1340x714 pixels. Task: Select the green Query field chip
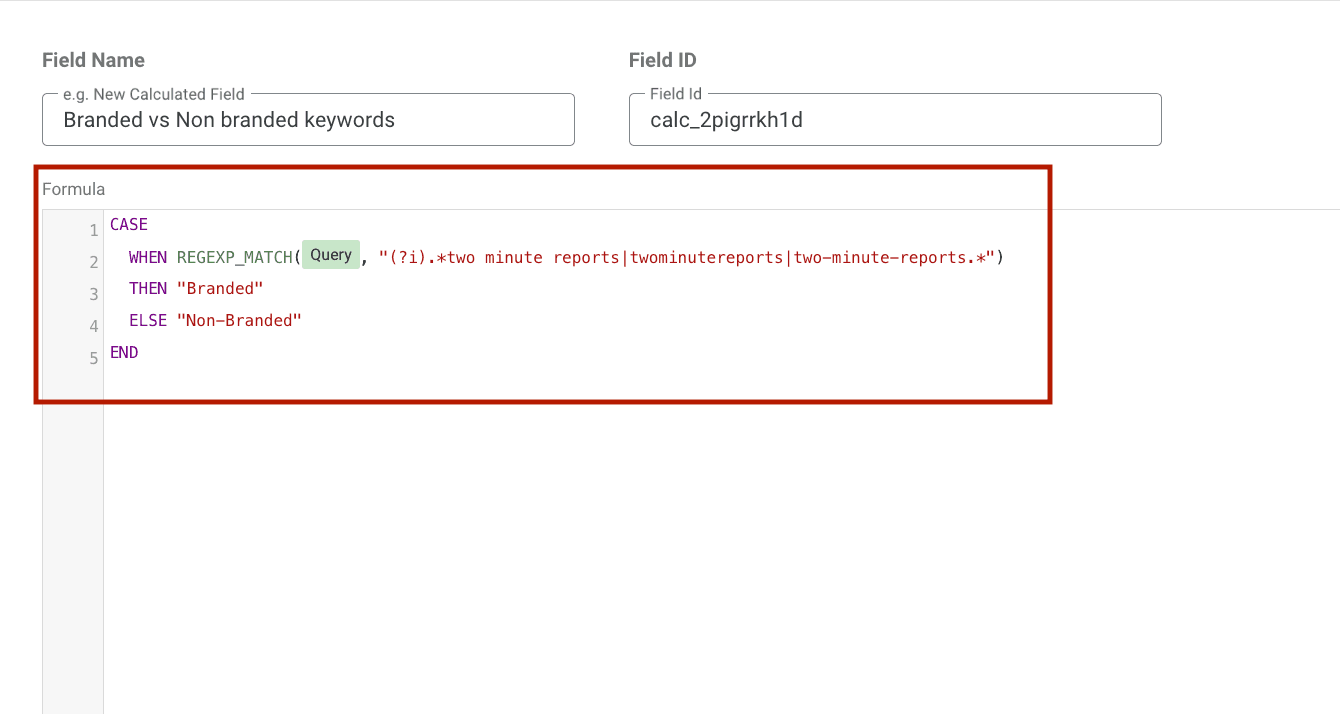(330, 255)
